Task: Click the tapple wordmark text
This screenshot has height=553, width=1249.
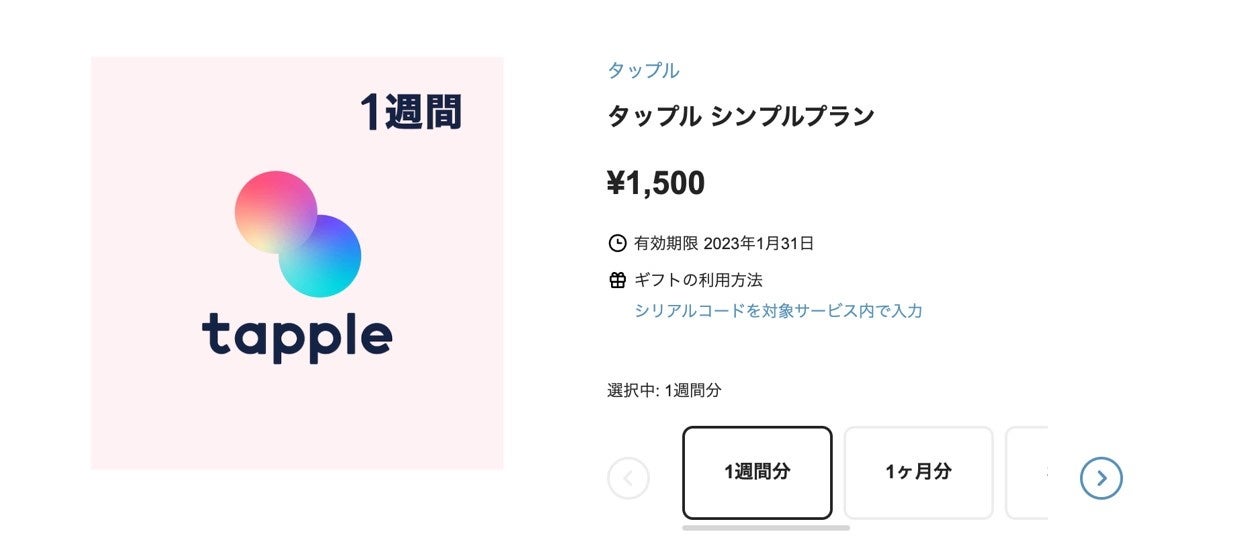Action: pyautogui.click(x=297, y=336)
